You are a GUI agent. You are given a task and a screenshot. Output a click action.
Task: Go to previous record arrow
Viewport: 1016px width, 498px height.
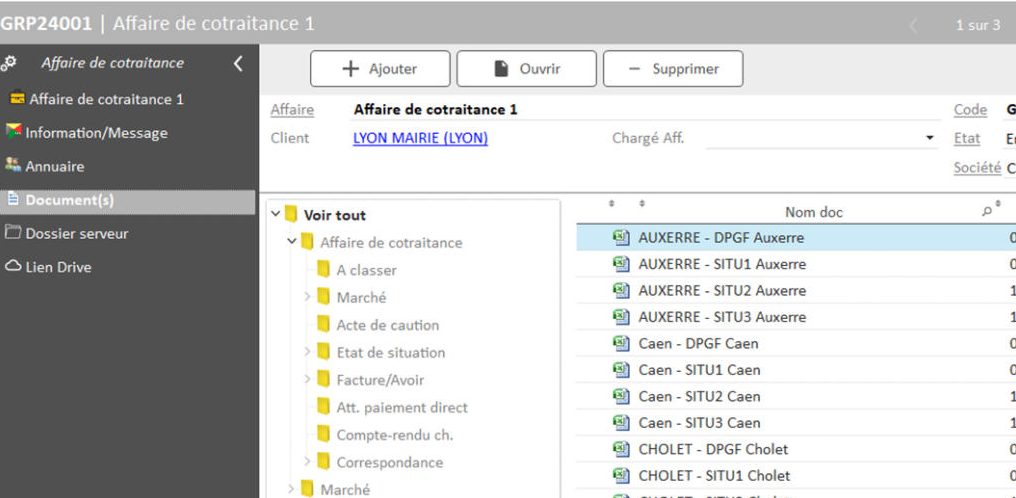click(x=914, y=26)
